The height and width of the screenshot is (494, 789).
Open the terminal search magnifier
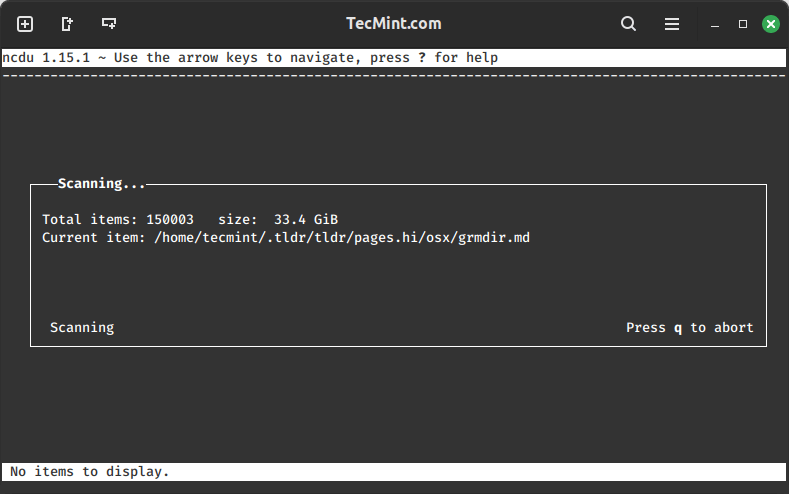click(x=628, y=24)
